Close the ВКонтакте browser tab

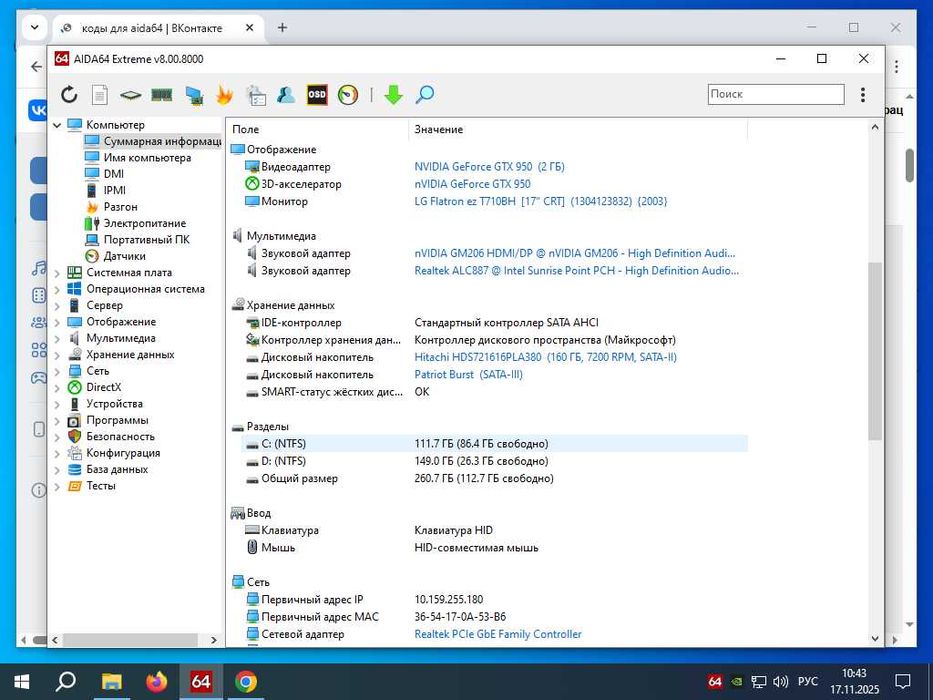(250, 27)
